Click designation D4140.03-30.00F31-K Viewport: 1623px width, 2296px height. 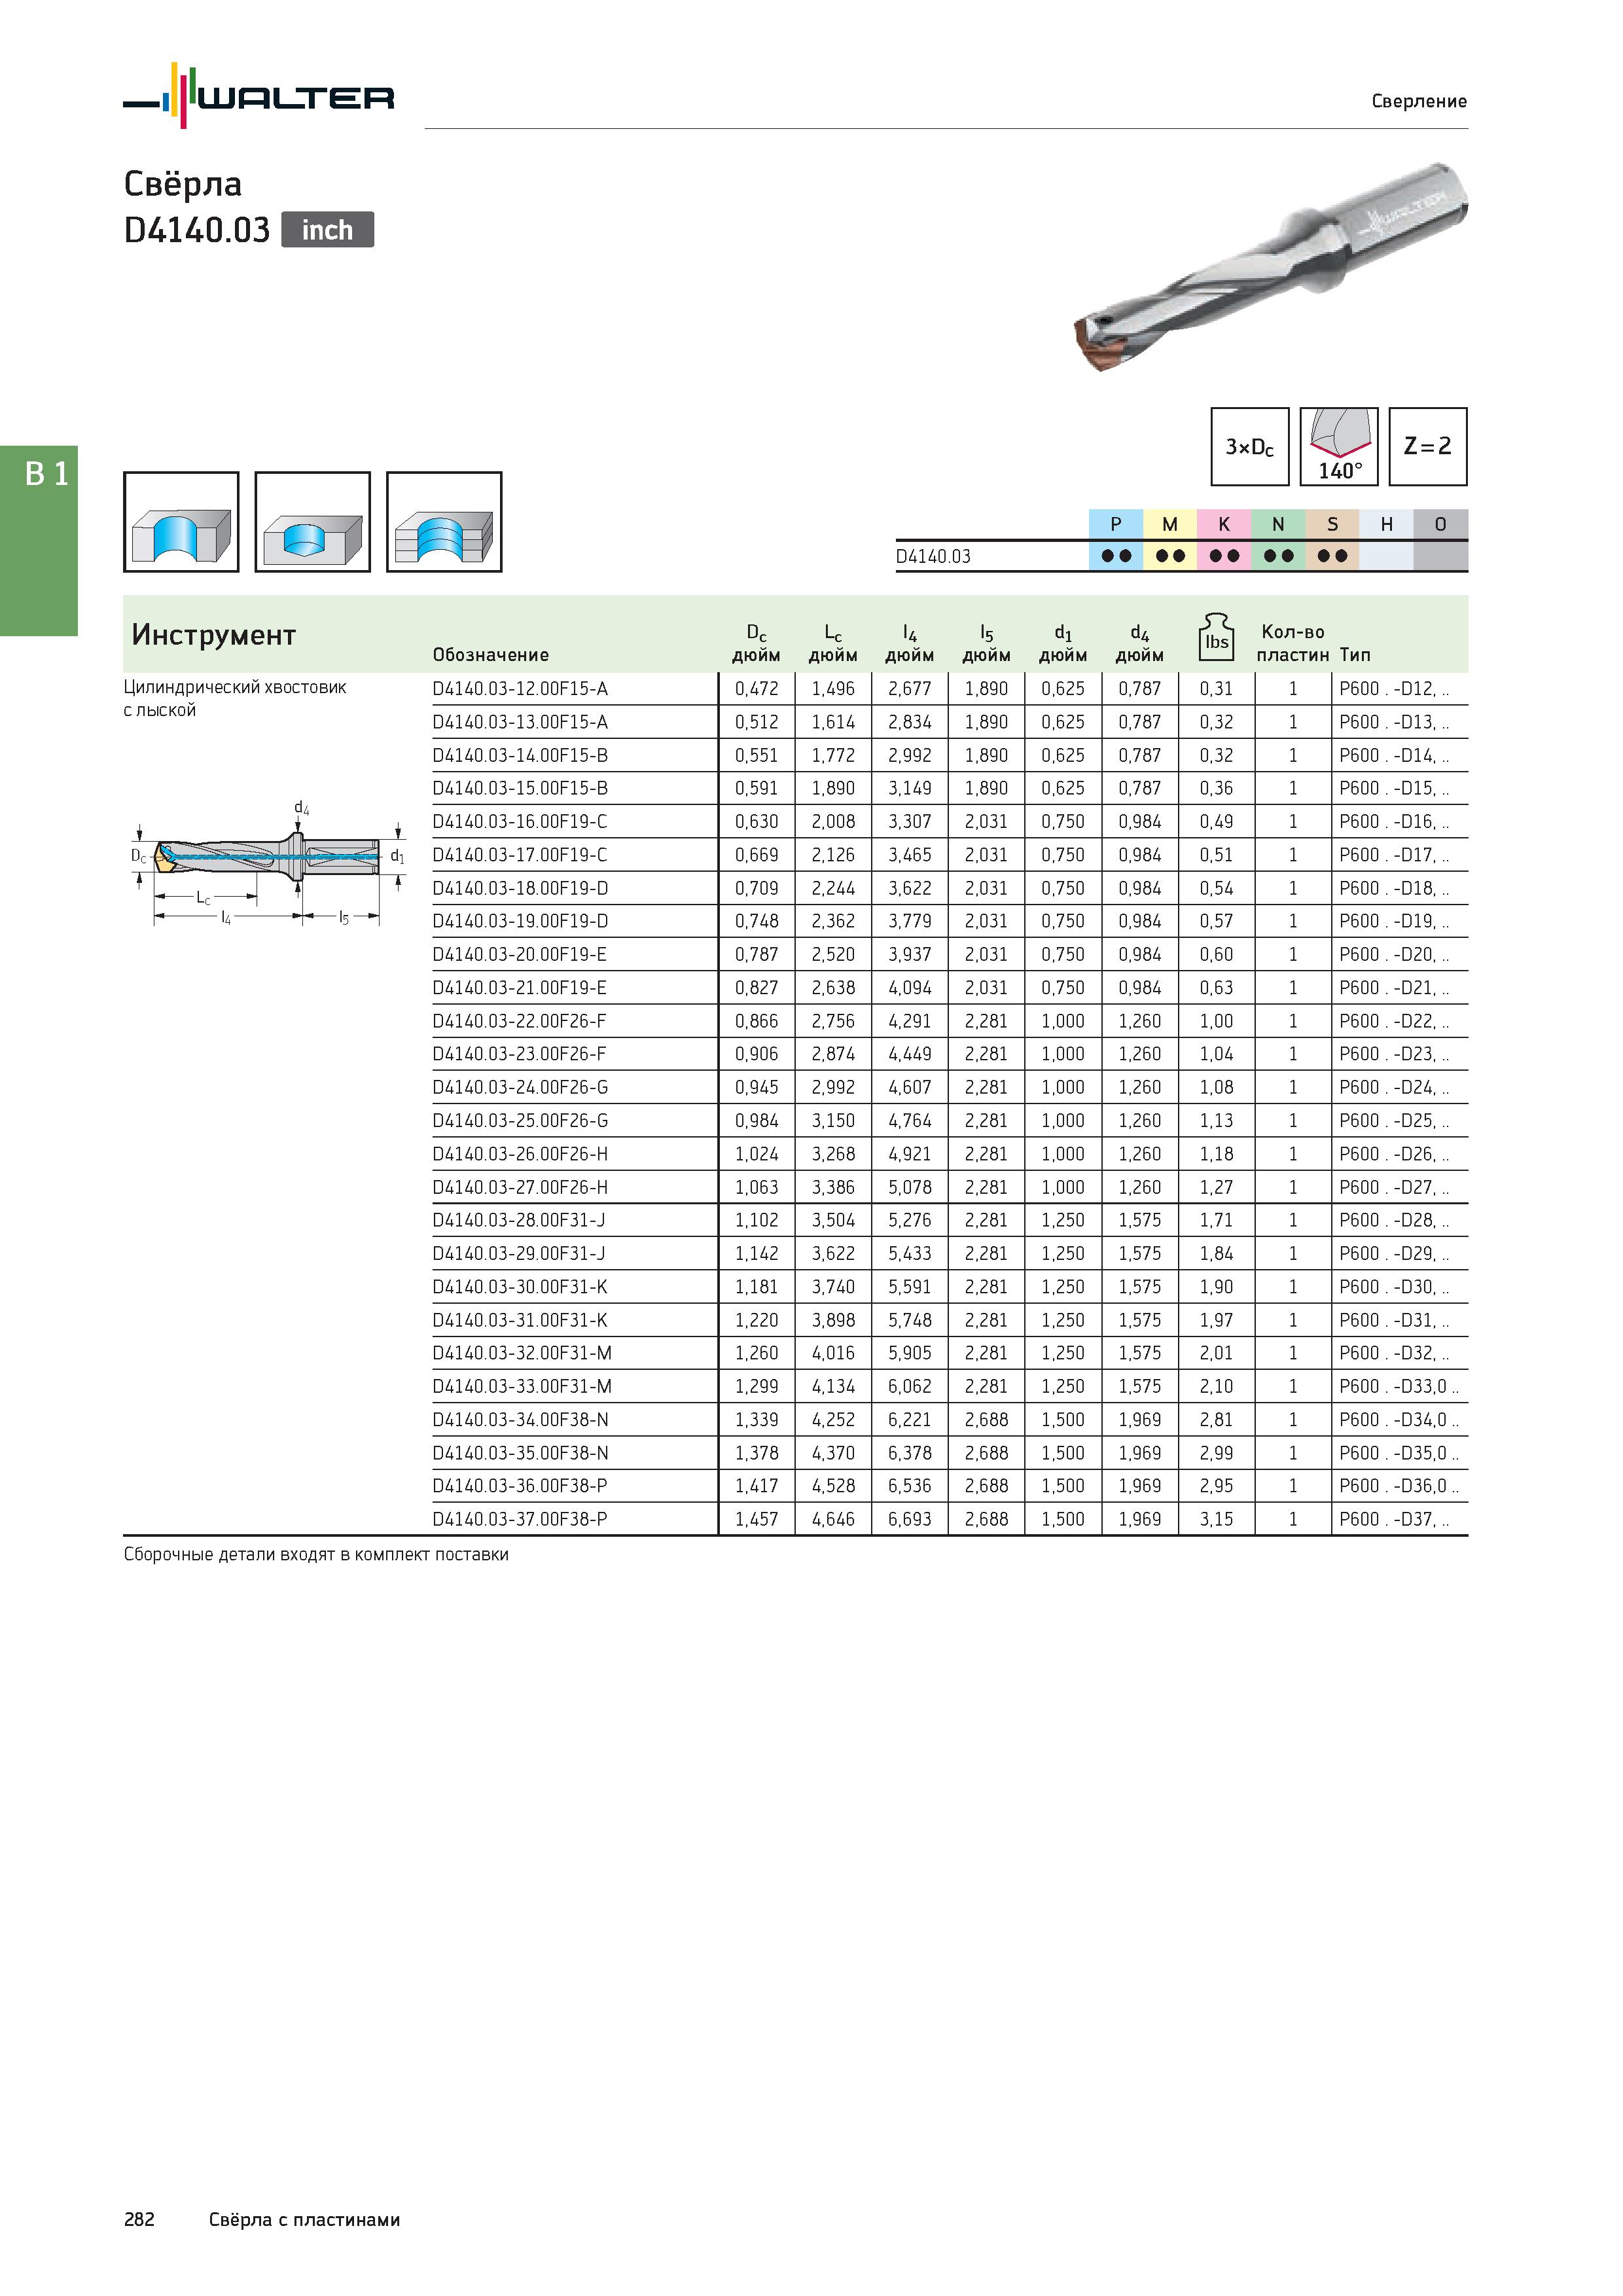520,1287
